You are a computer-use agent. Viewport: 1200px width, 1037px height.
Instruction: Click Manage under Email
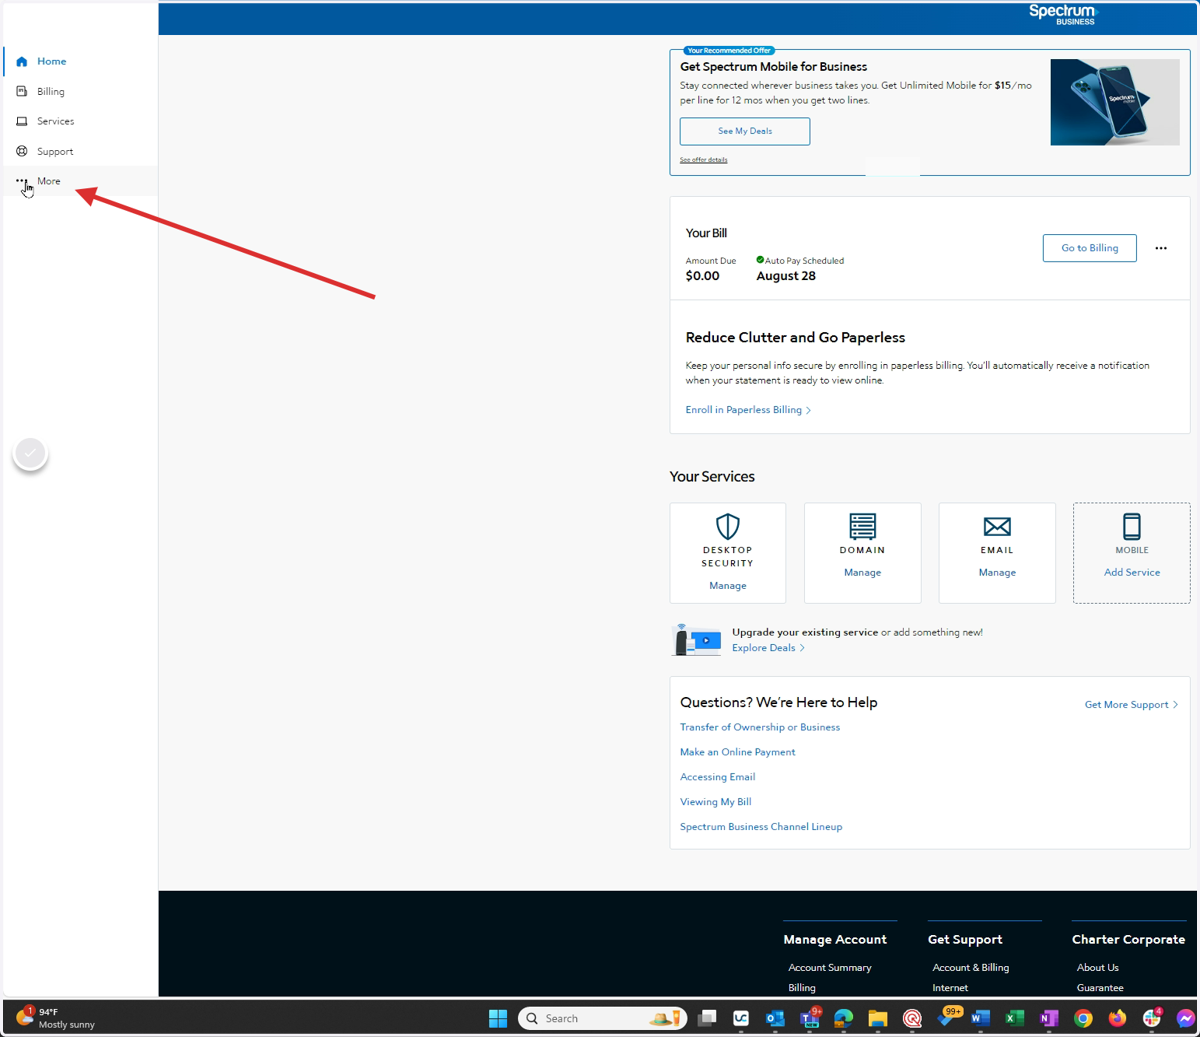997,573
